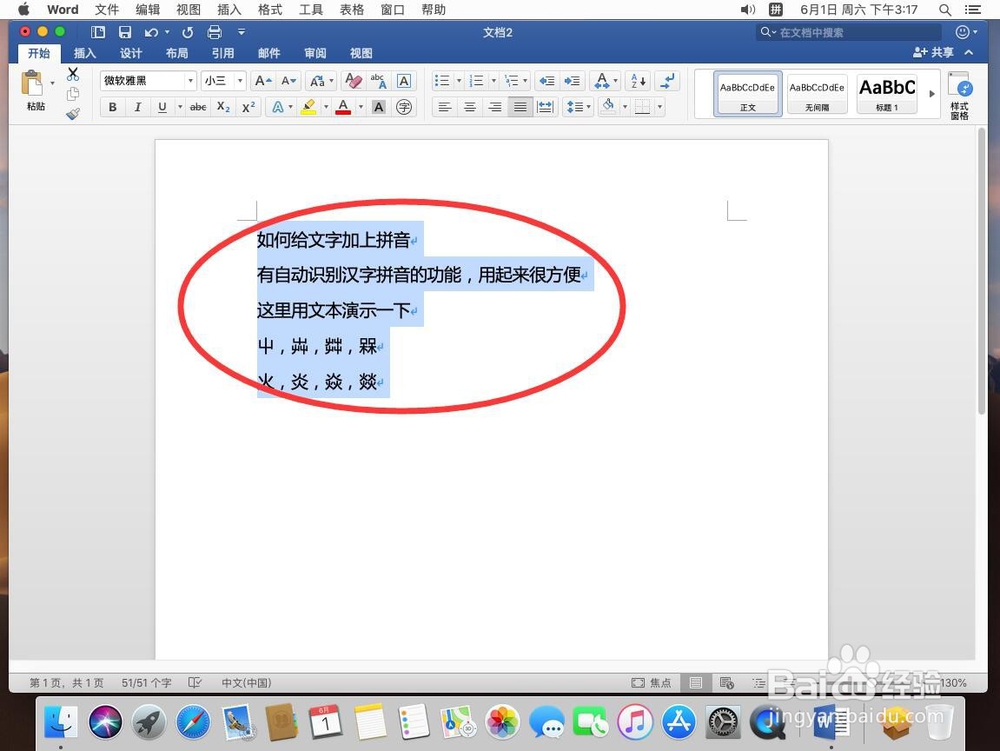Toggle show paragraph marks icon
The width and height of the screenshot is (1000, 751).
[x=667, y=81]
